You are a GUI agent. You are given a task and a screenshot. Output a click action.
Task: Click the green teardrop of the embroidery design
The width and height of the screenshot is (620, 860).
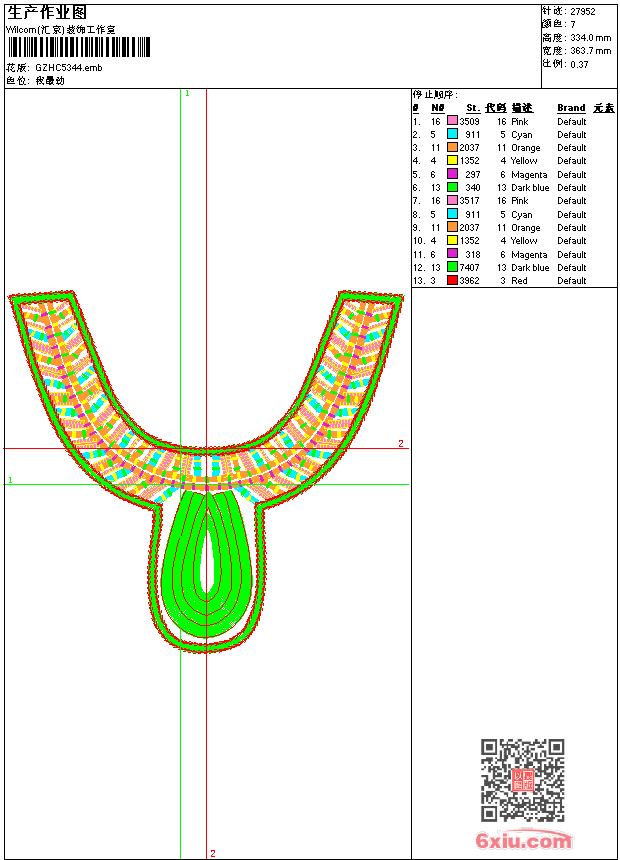206,565
